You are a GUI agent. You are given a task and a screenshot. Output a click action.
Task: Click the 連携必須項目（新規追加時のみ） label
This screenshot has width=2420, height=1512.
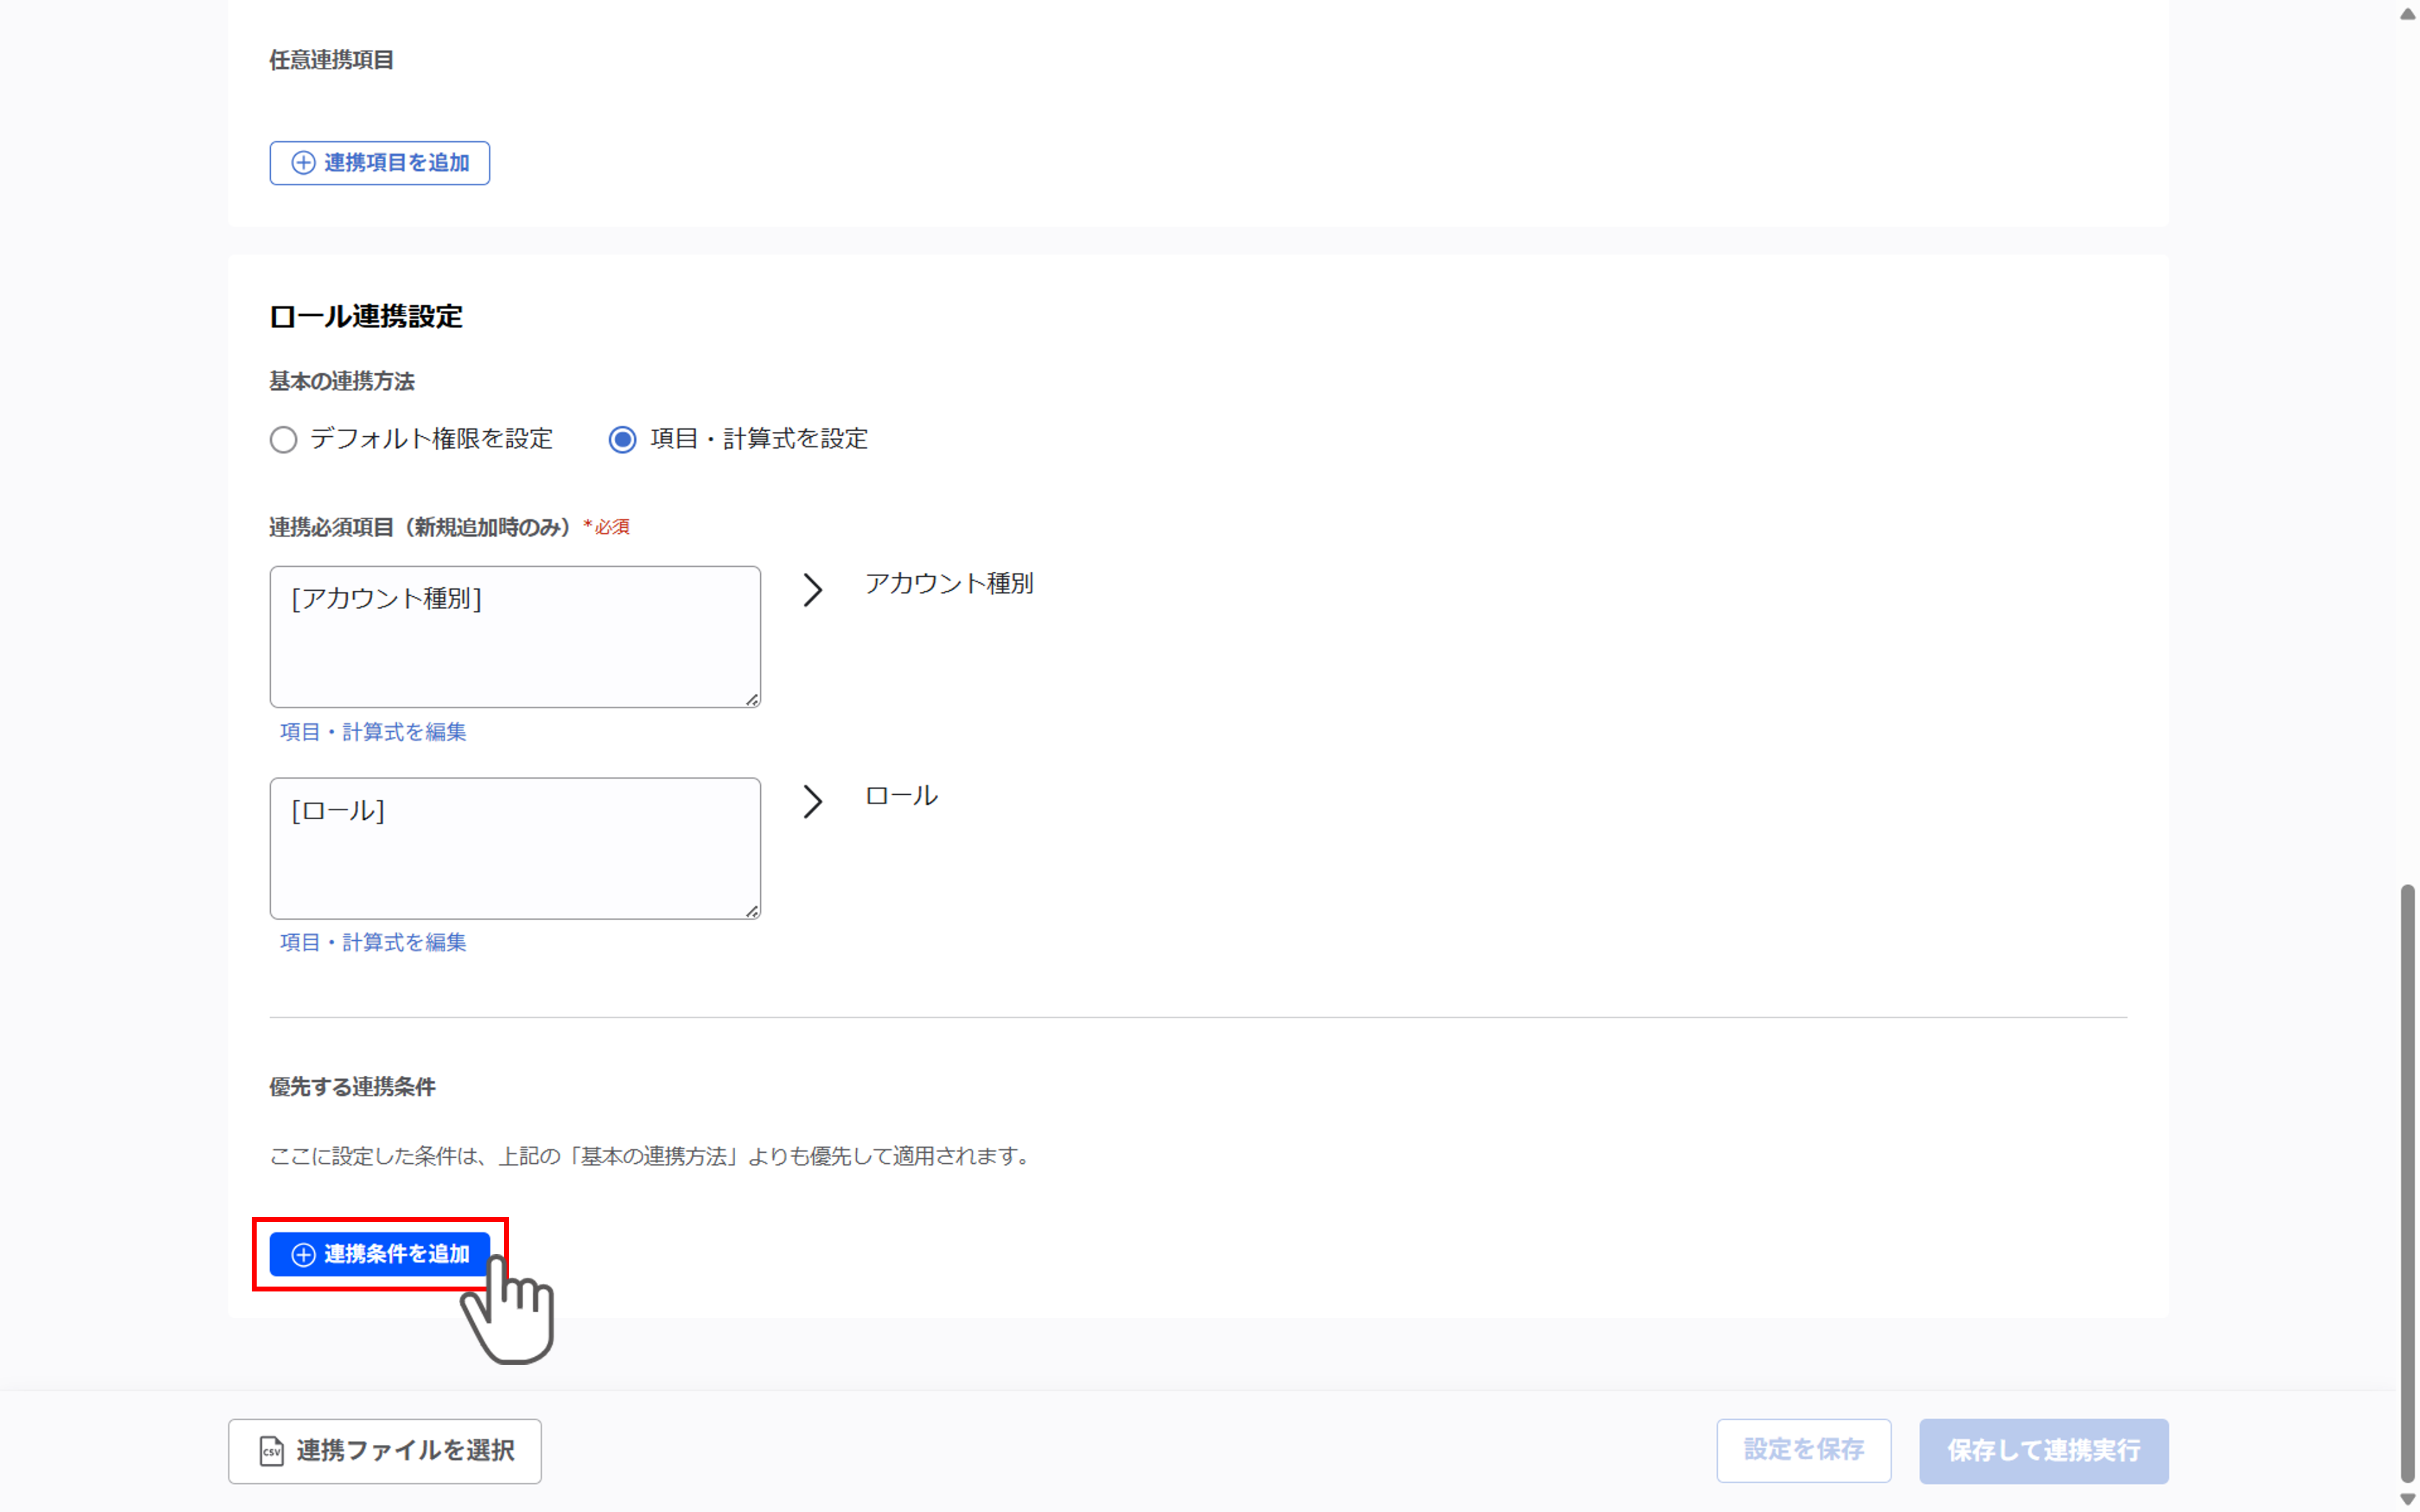pyautogui.click(x=420, y=527)
